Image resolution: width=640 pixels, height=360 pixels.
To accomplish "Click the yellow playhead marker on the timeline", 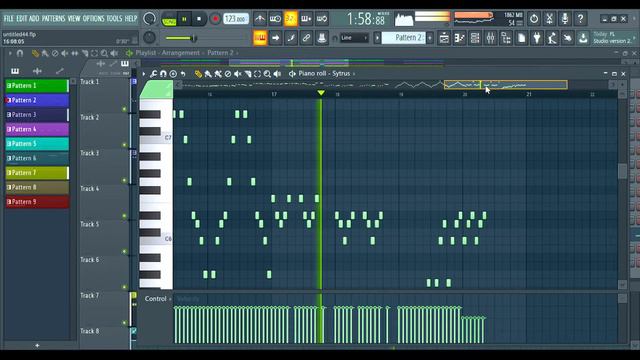I will click(321, 93).
